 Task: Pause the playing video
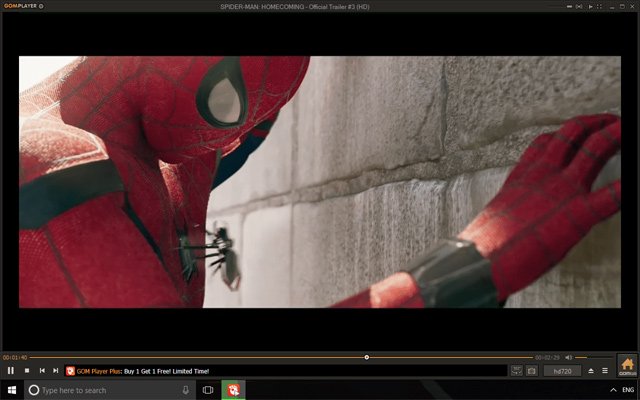point(11,371)
